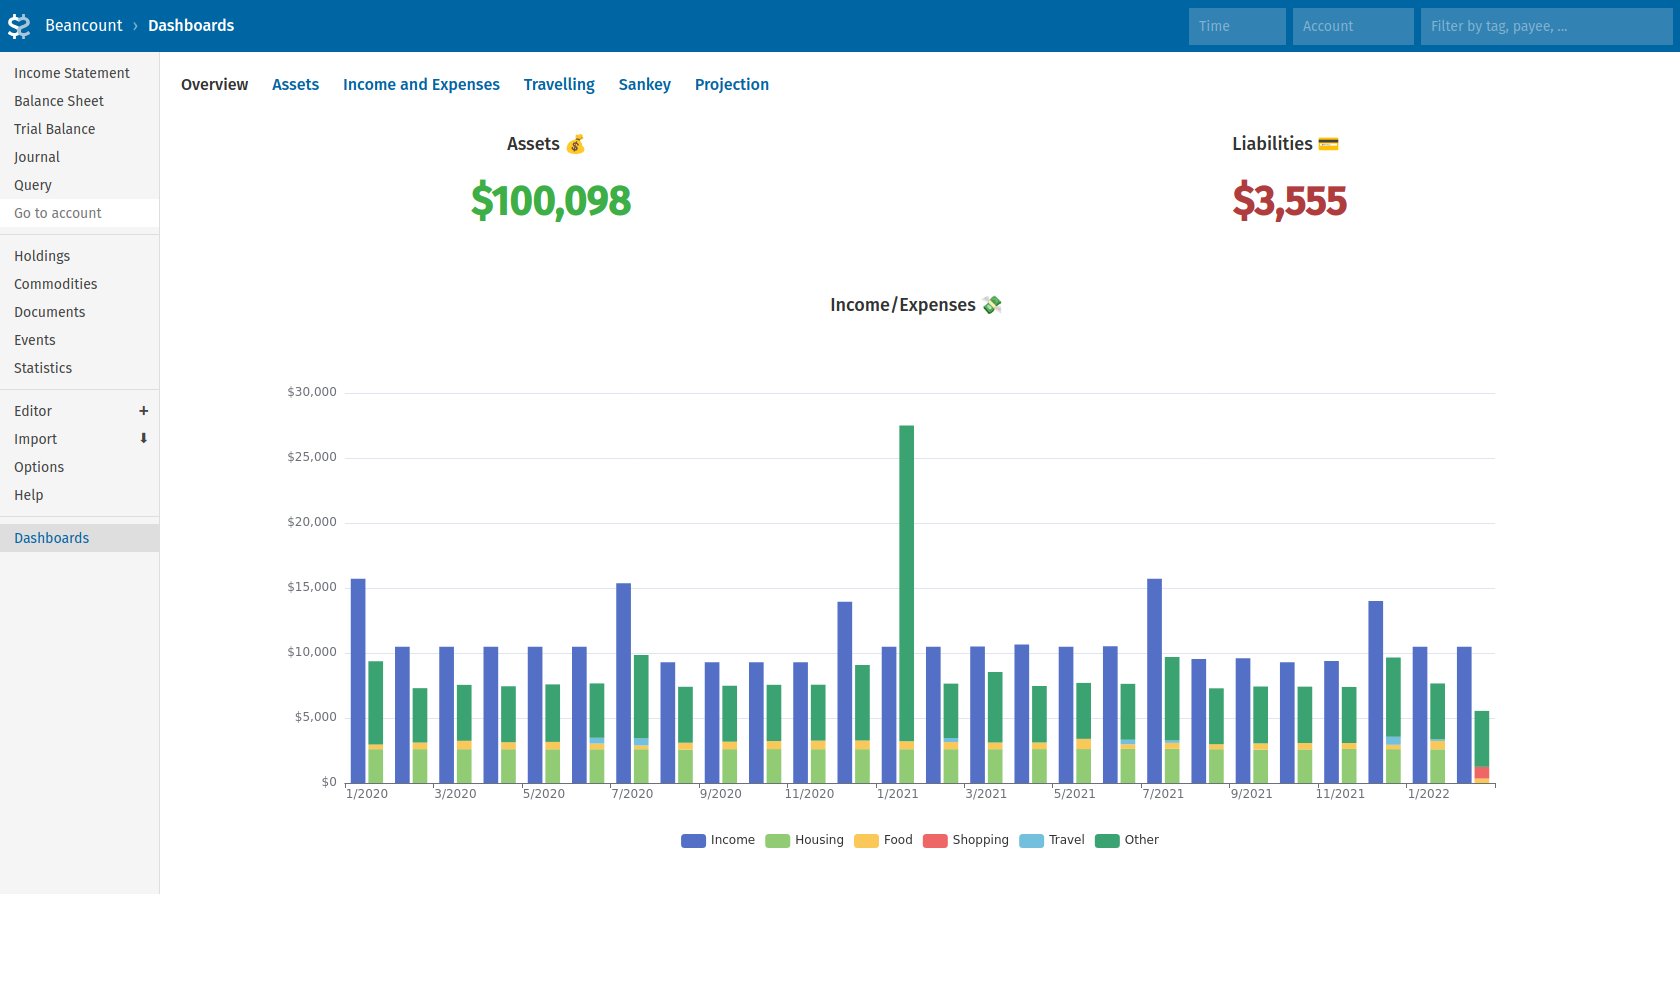
Task: Open the Income and Expenses tab
Action: (421, 85)
